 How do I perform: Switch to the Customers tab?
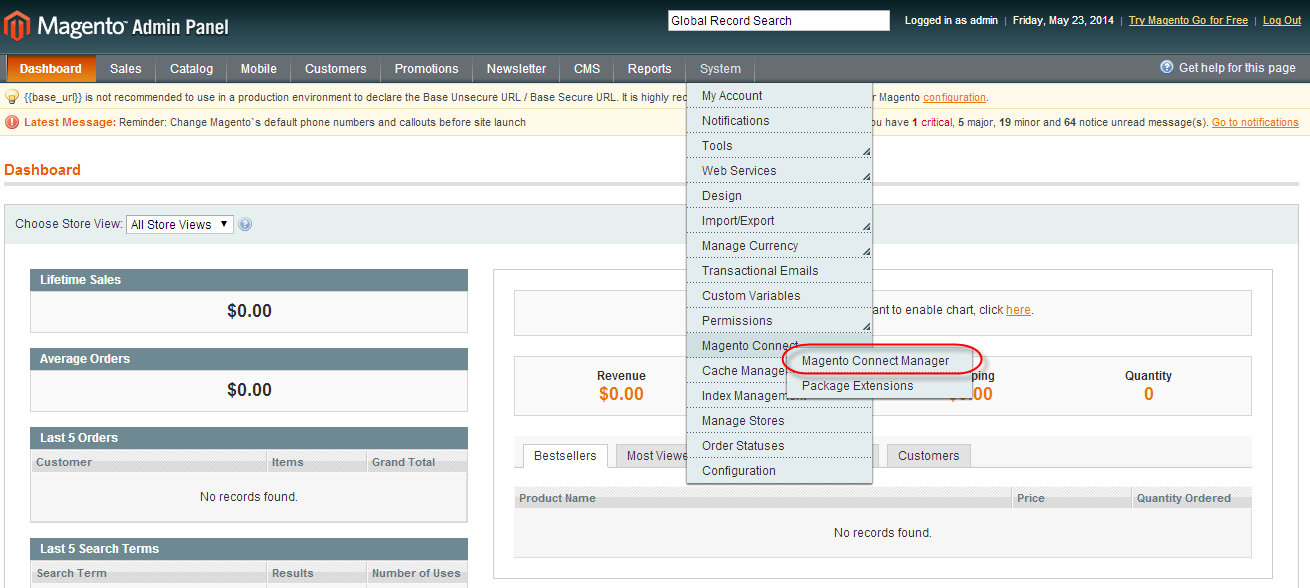[x=928, y=456]
